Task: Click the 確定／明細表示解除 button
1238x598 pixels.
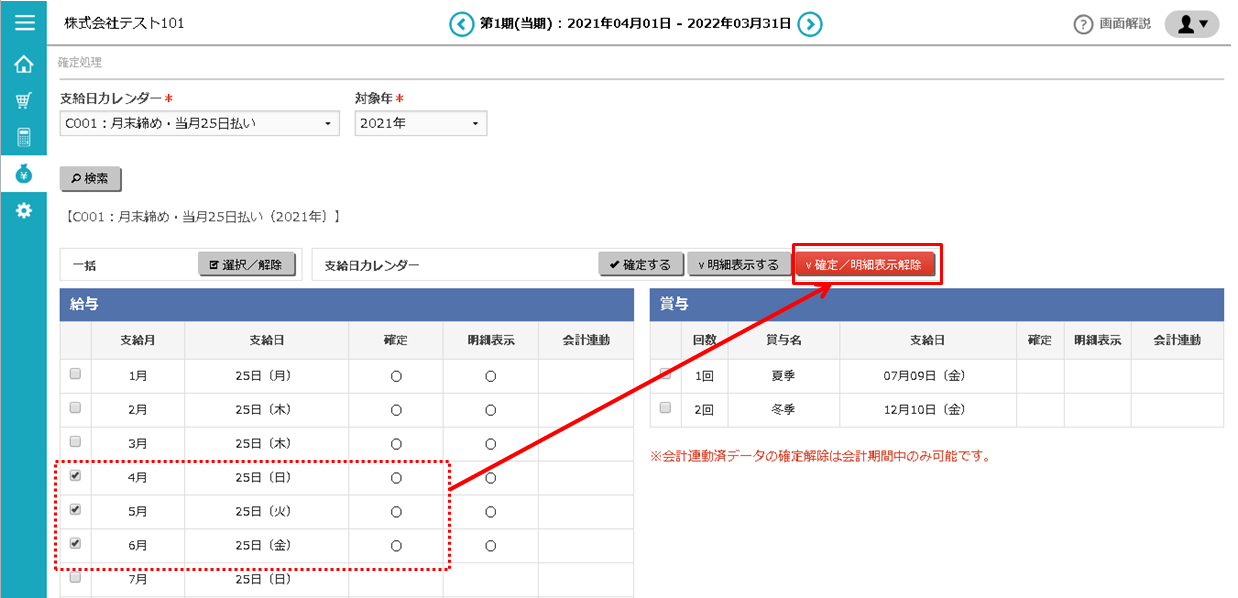Action: click(867, 264)
